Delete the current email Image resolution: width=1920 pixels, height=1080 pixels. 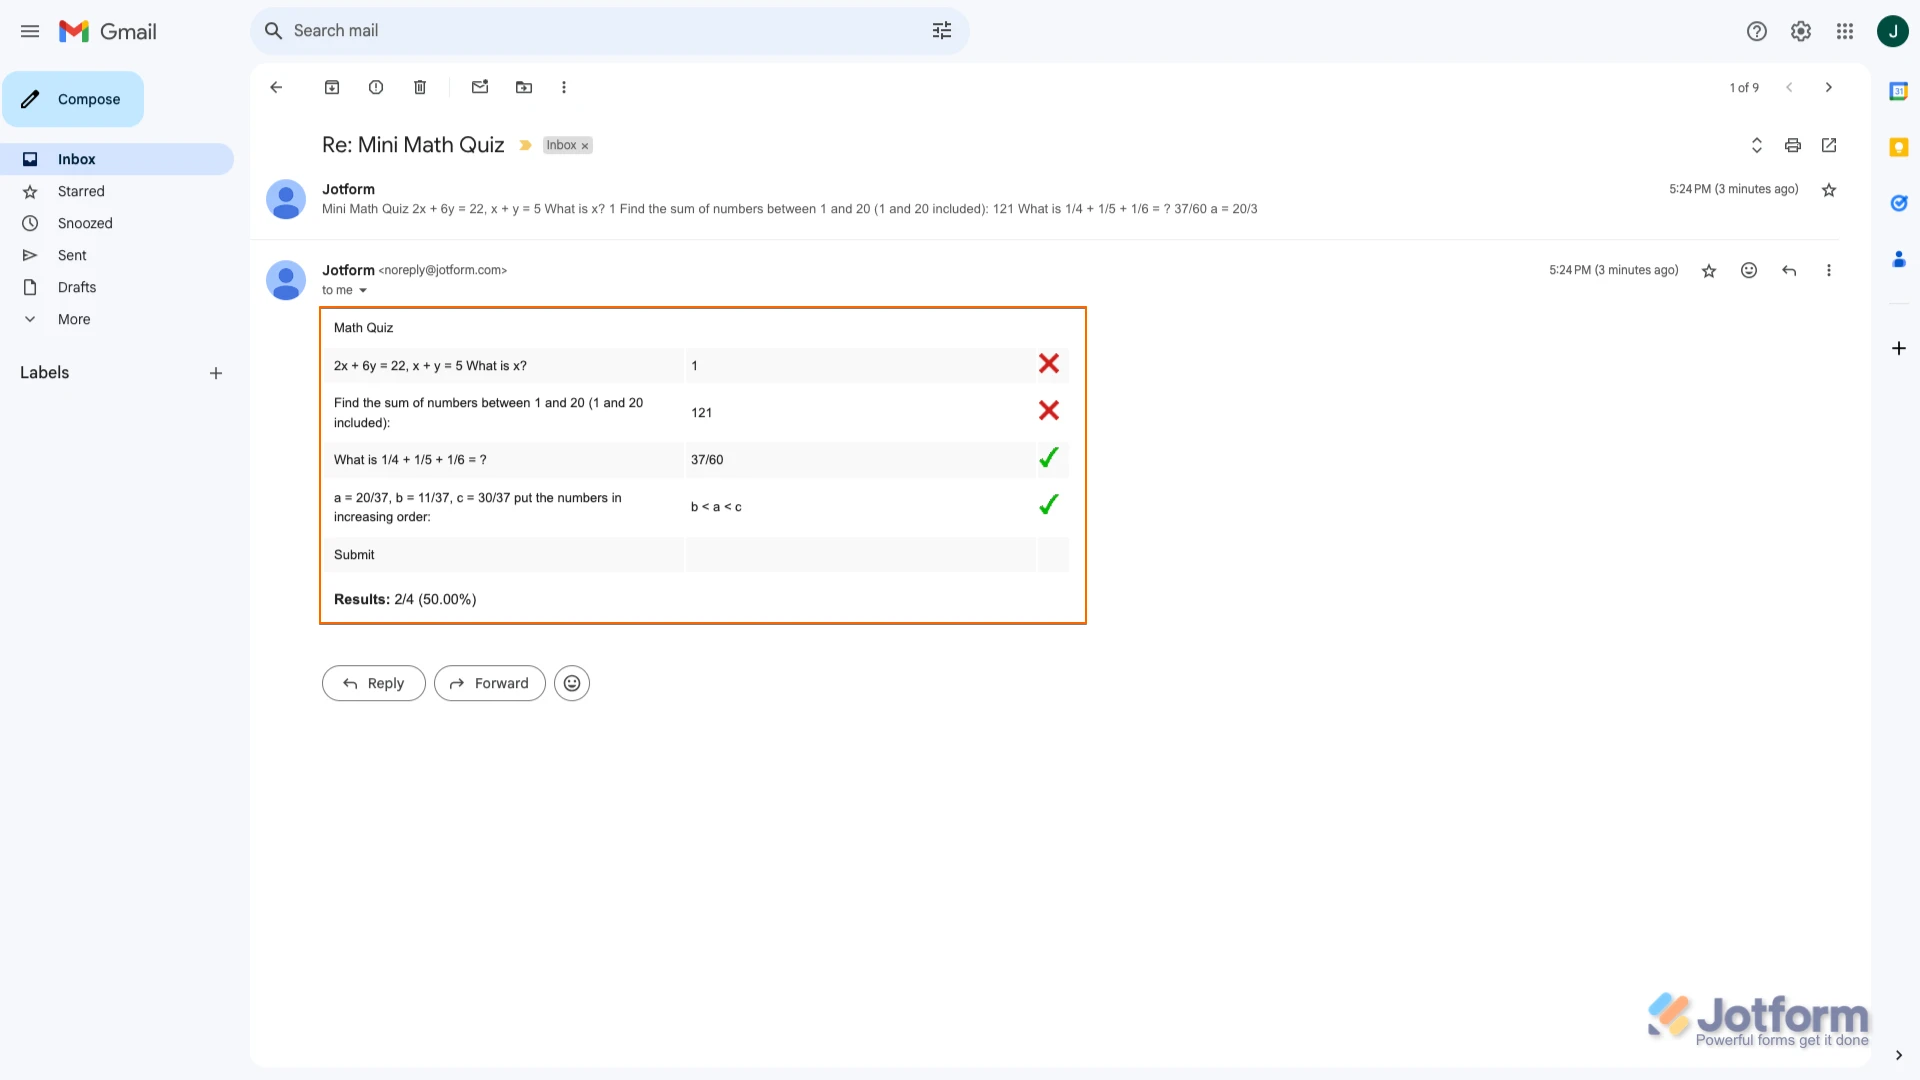tap(420, 87)
